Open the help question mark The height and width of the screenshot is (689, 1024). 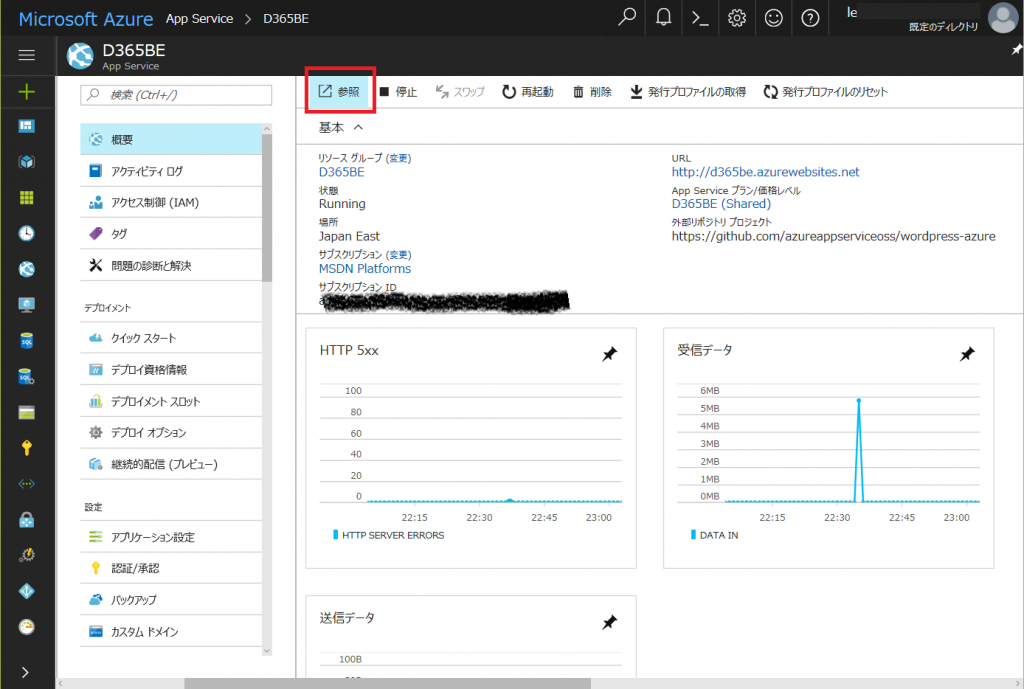(810, 18)
